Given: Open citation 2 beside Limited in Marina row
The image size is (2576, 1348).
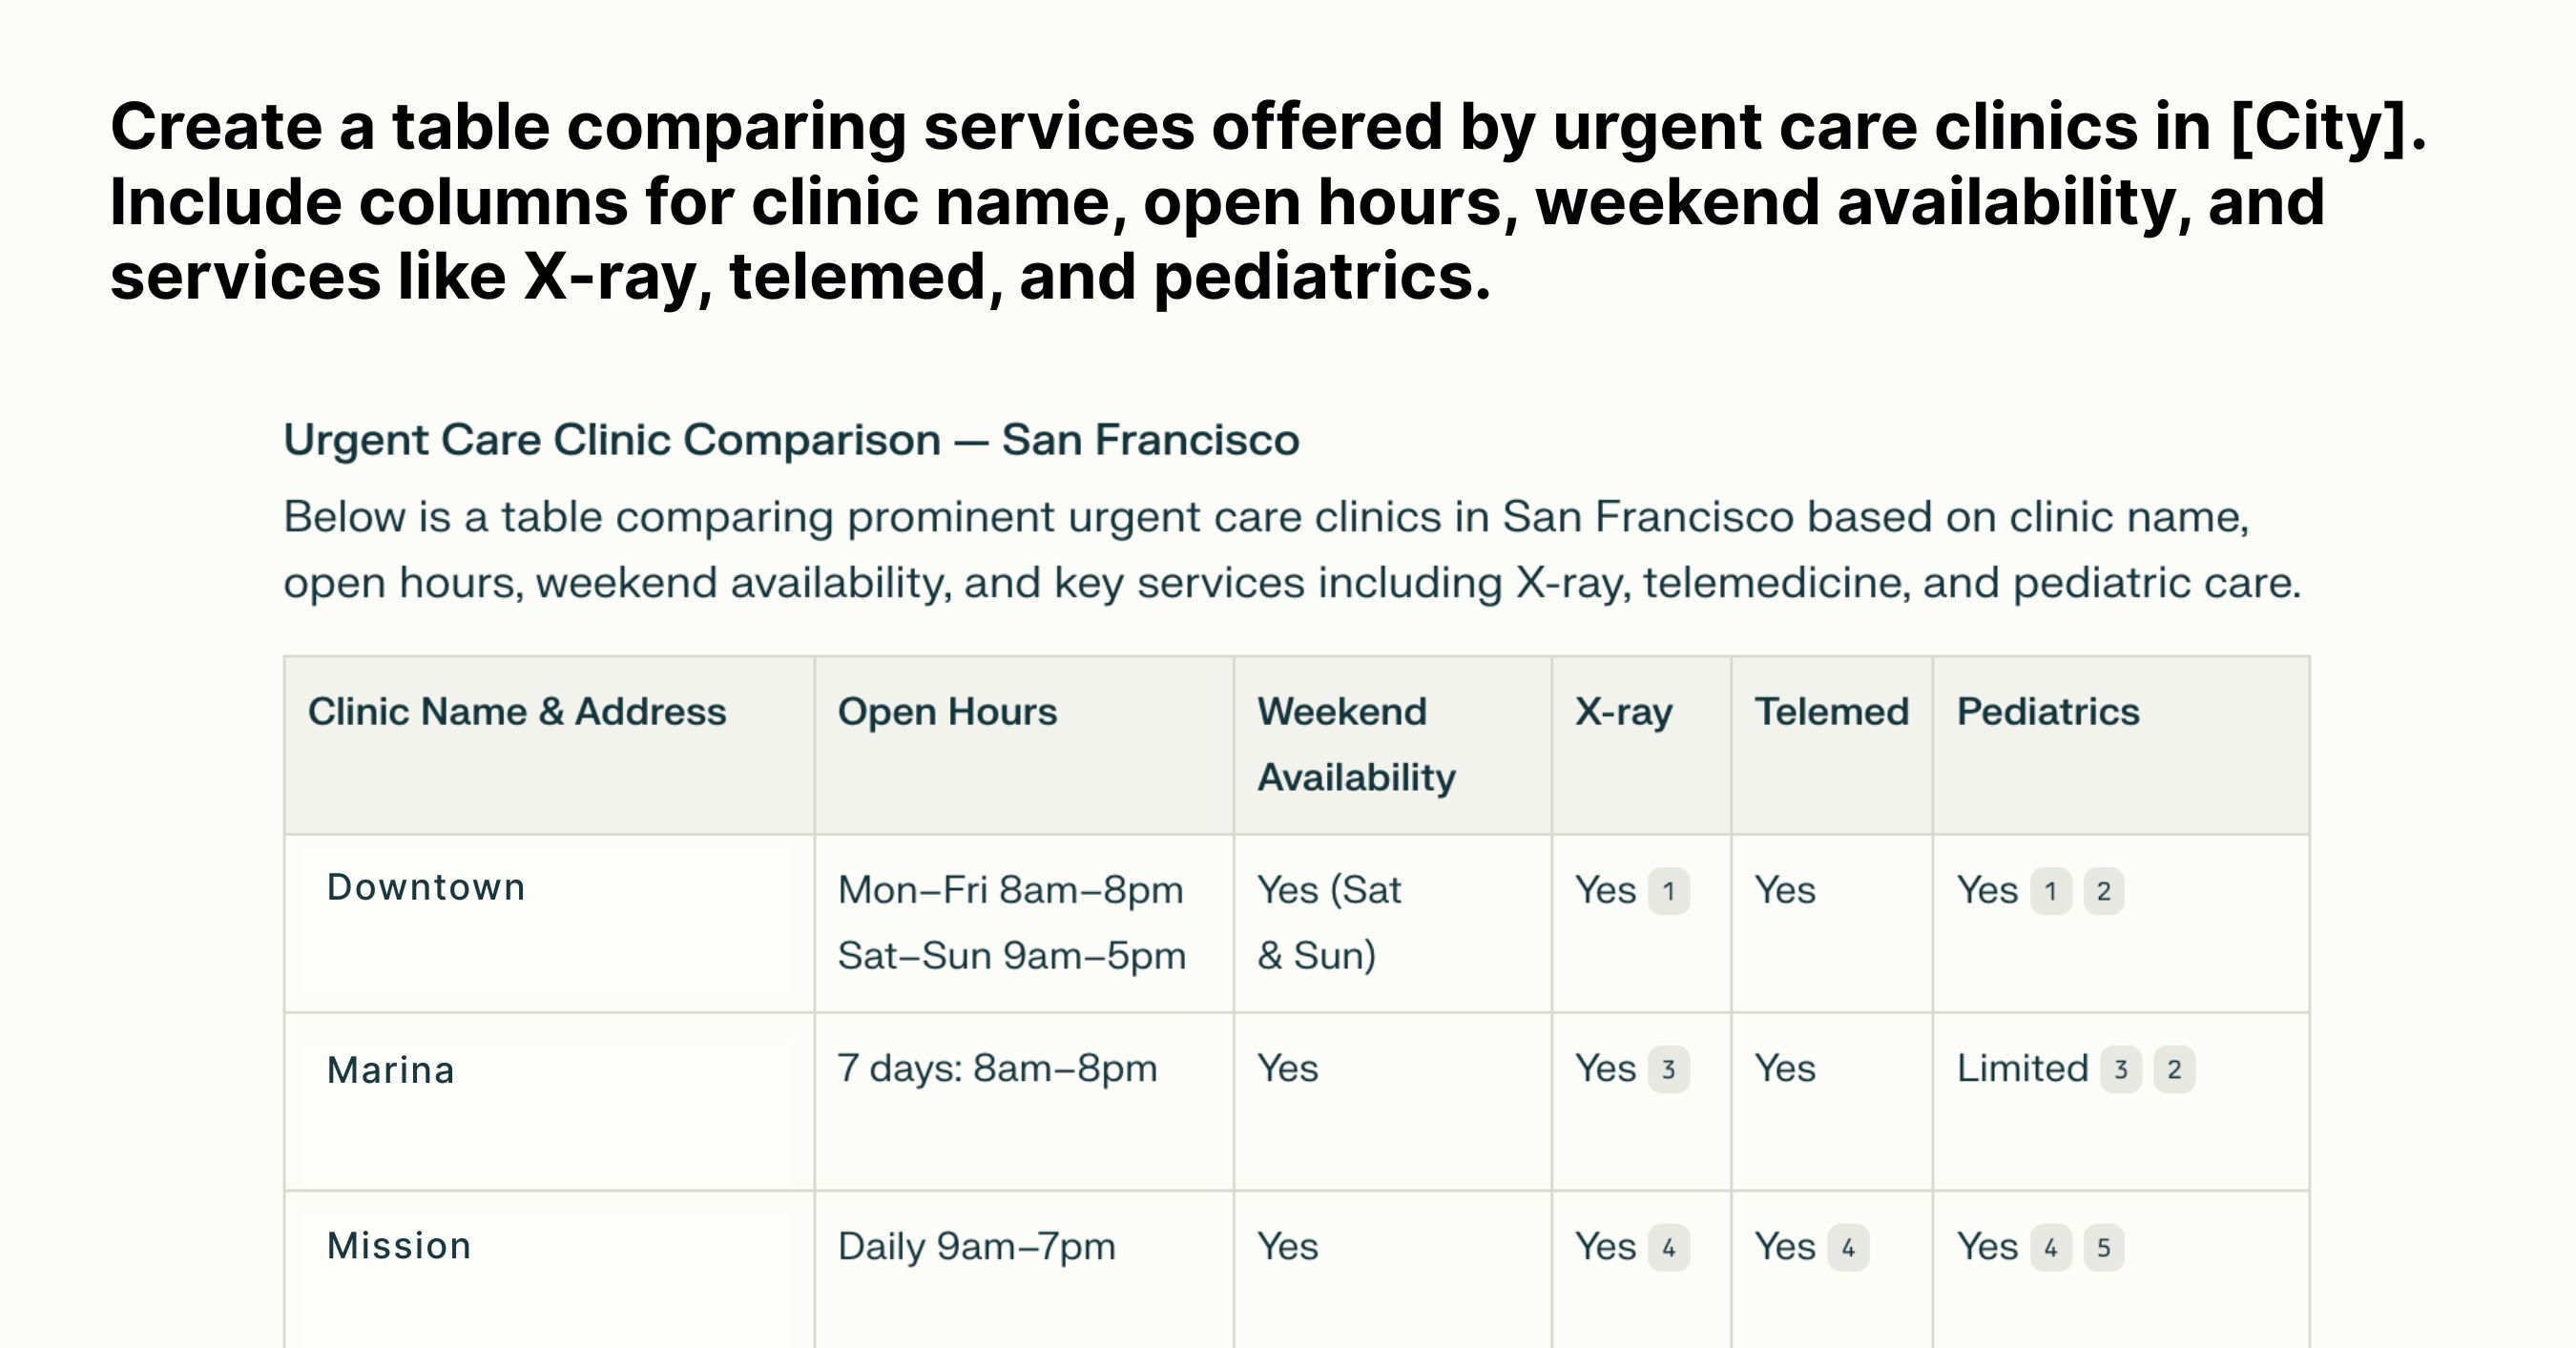Looking at the screenshot, I should (x=2174, y=1069).
